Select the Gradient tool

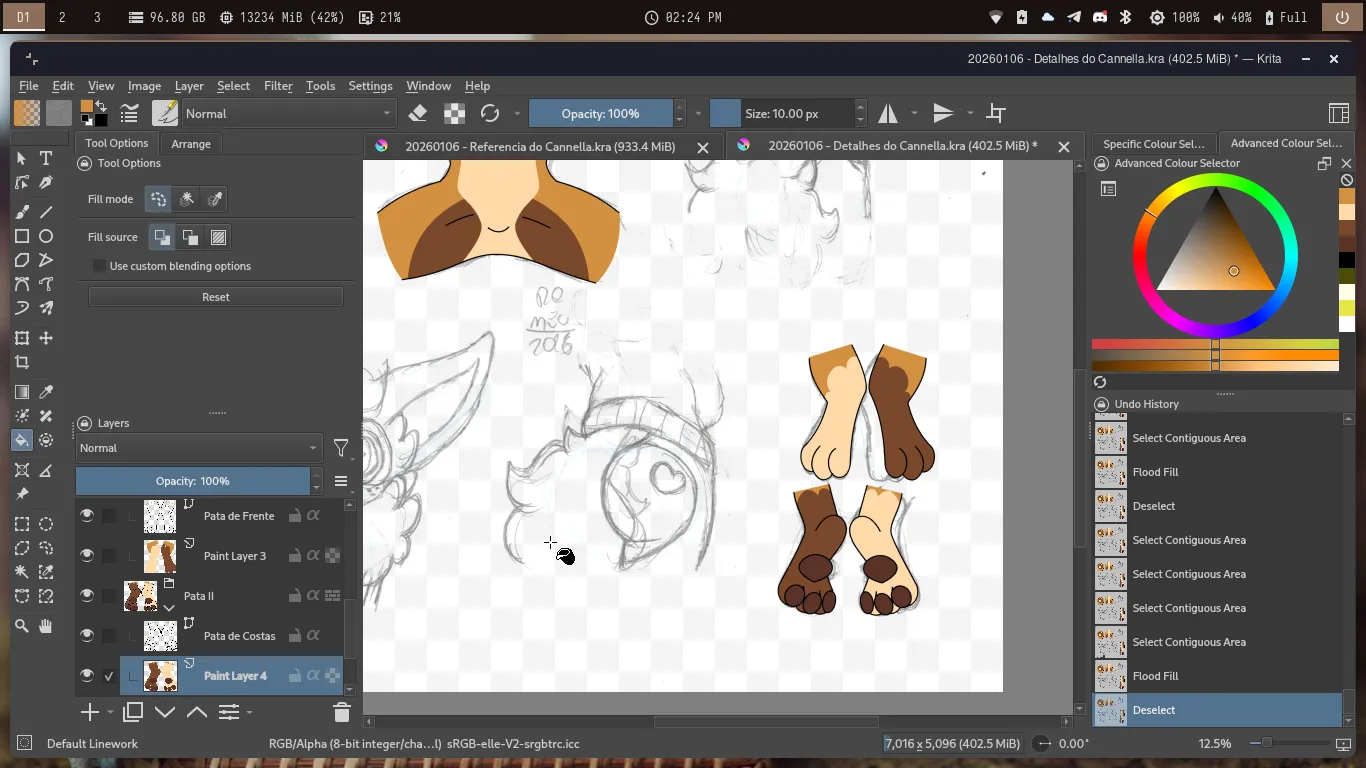point(22,392)
